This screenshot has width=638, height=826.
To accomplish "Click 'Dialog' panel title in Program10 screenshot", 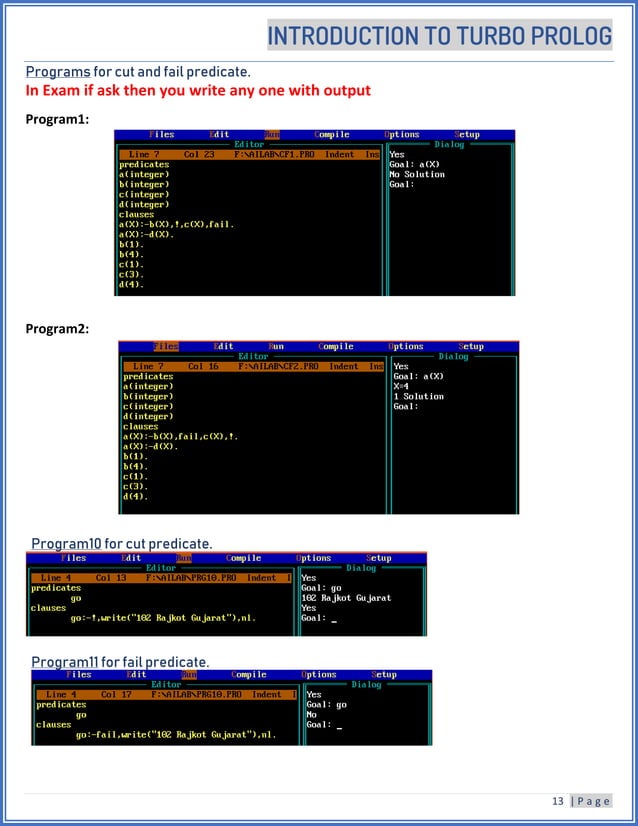I will [x=361, y=568].
